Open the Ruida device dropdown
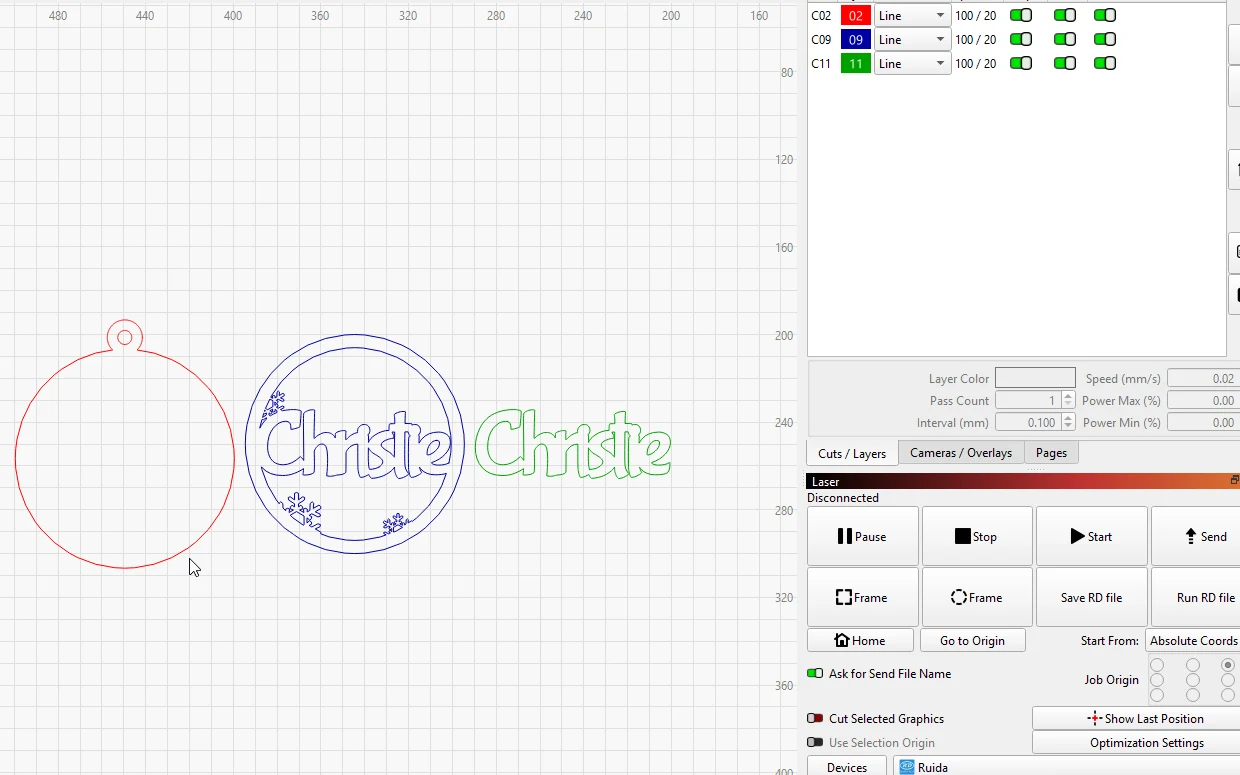1240x775 pixels. coord(1068,767)
